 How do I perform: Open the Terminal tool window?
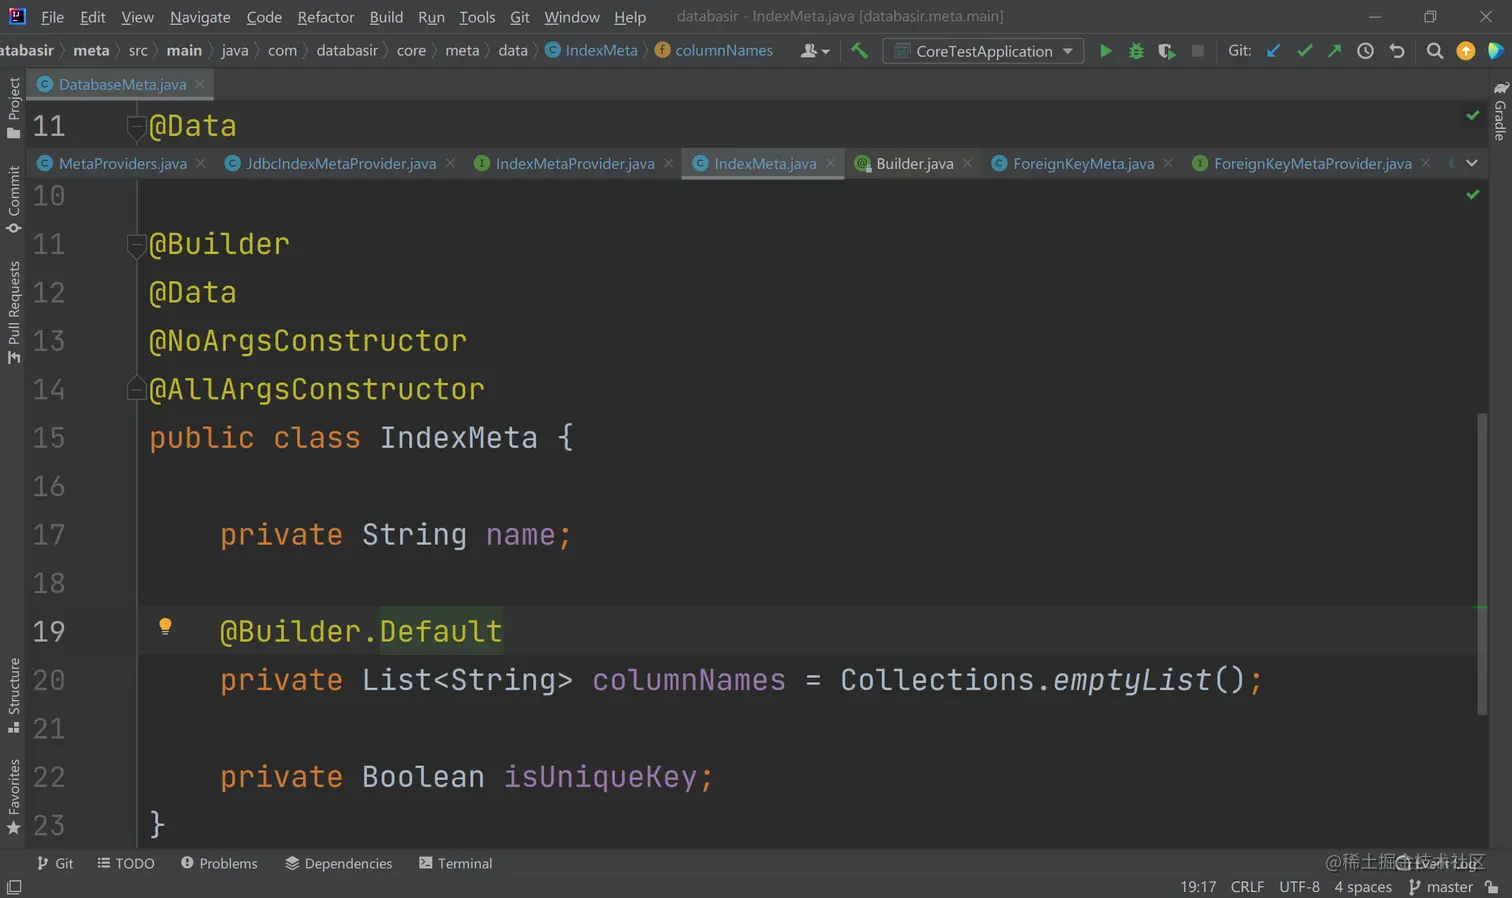click(455, 863)
